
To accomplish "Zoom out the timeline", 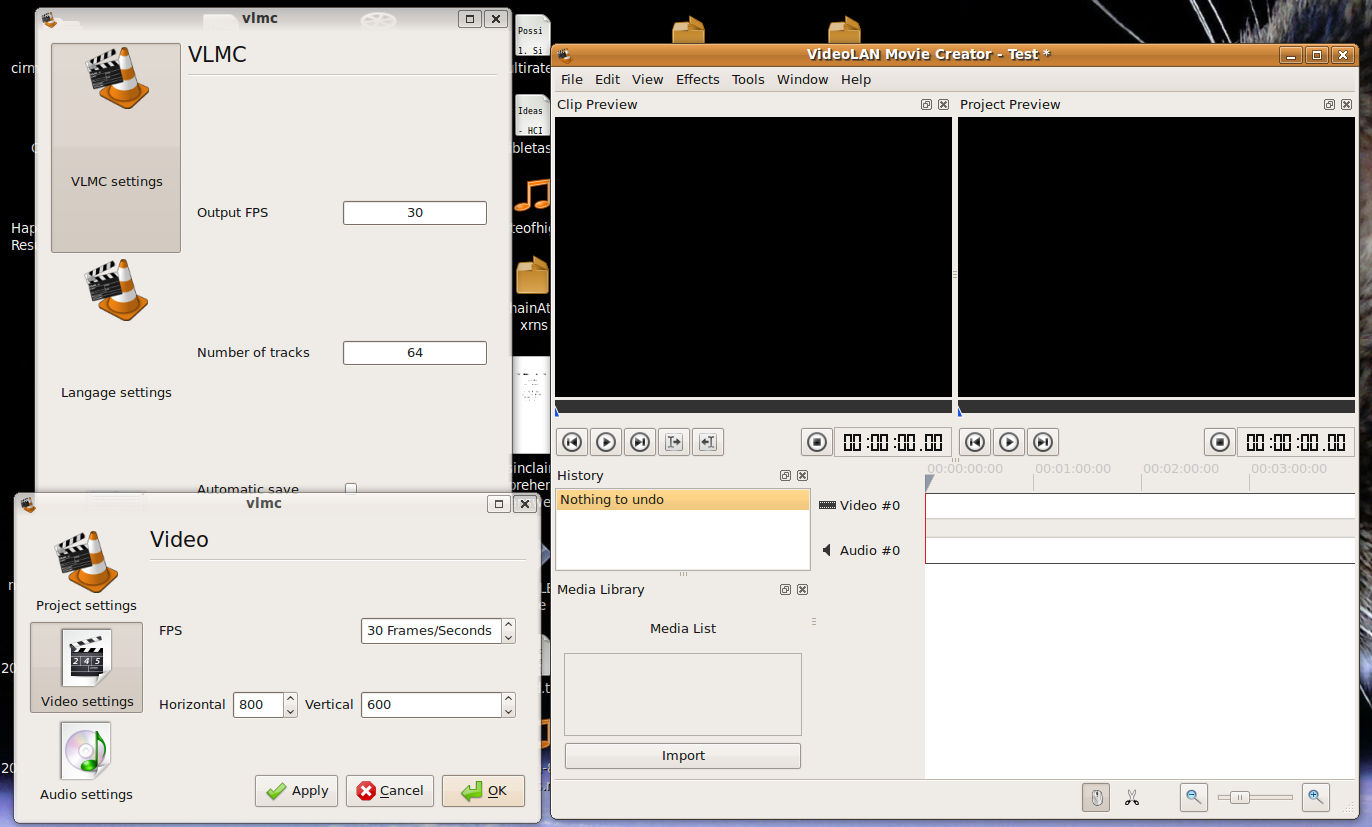I will pyautogui.click(x=1193, y=797).
